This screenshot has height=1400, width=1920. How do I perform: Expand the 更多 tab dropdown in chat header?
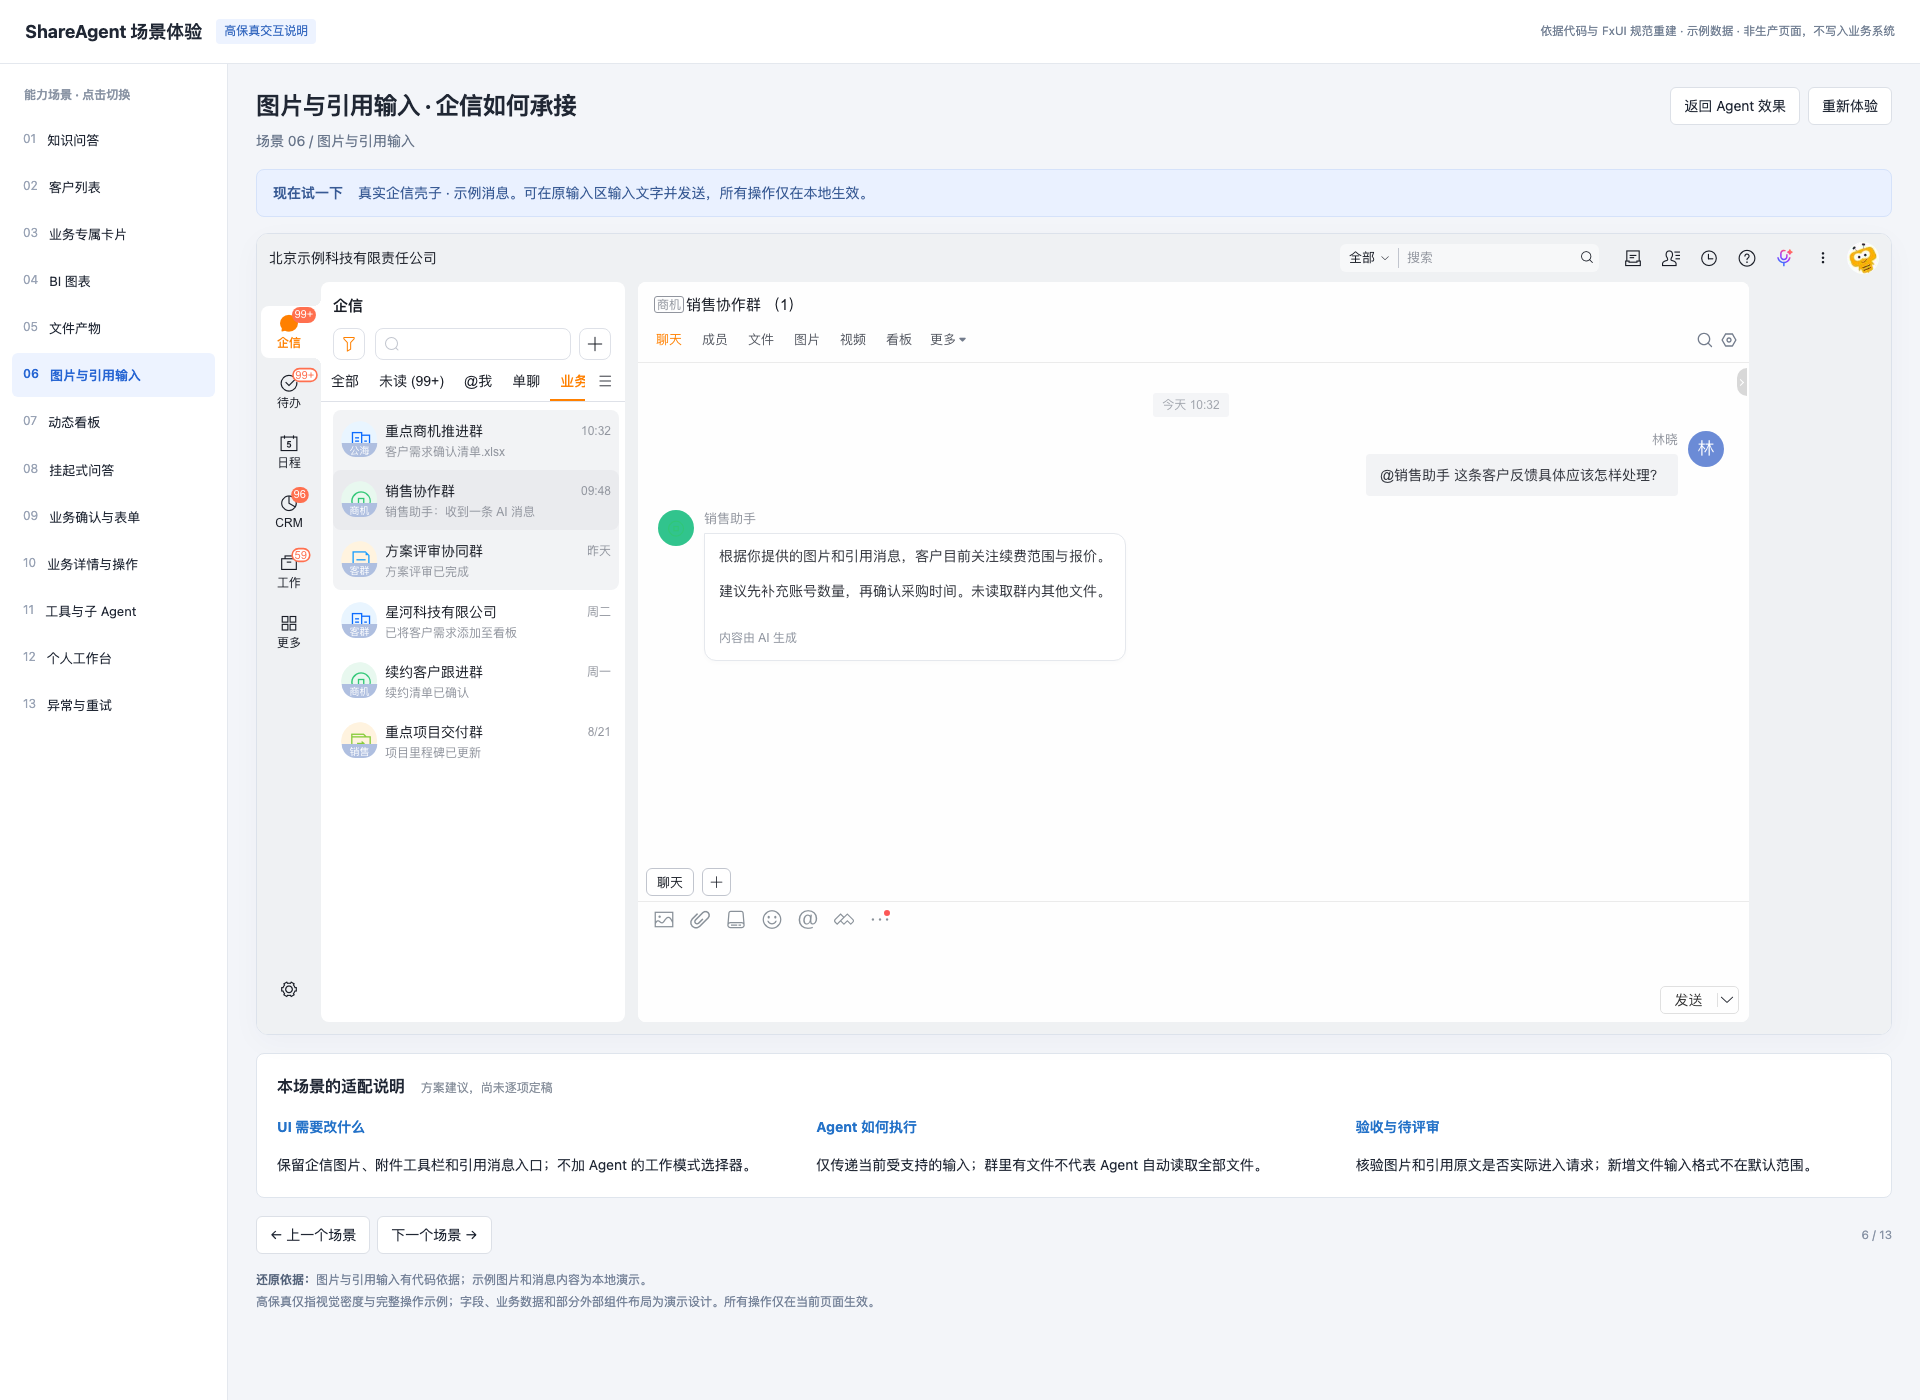pyautogui.click(x=948, y=340)
